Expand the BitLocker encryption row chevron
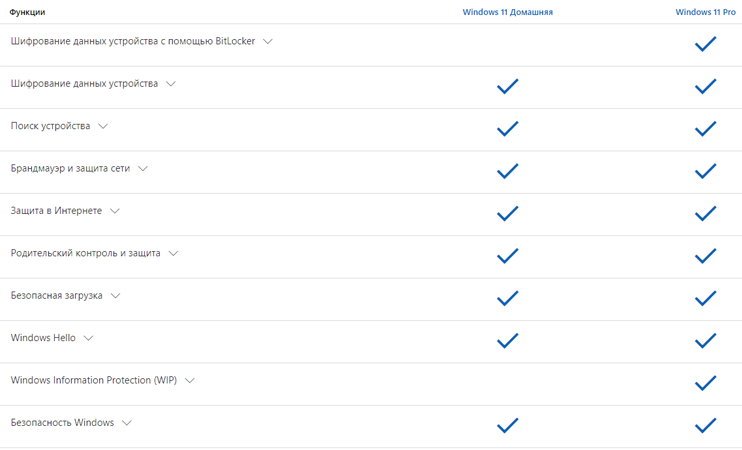Image resolution: width=742 pixels, height=450 pixels. (x=268, y=42)
